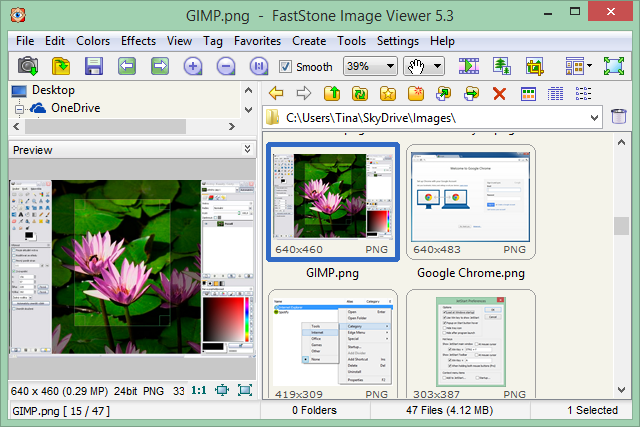Click the Save As floppy disk icon
This screenshot has width=640, height=427.
(94, 67)
